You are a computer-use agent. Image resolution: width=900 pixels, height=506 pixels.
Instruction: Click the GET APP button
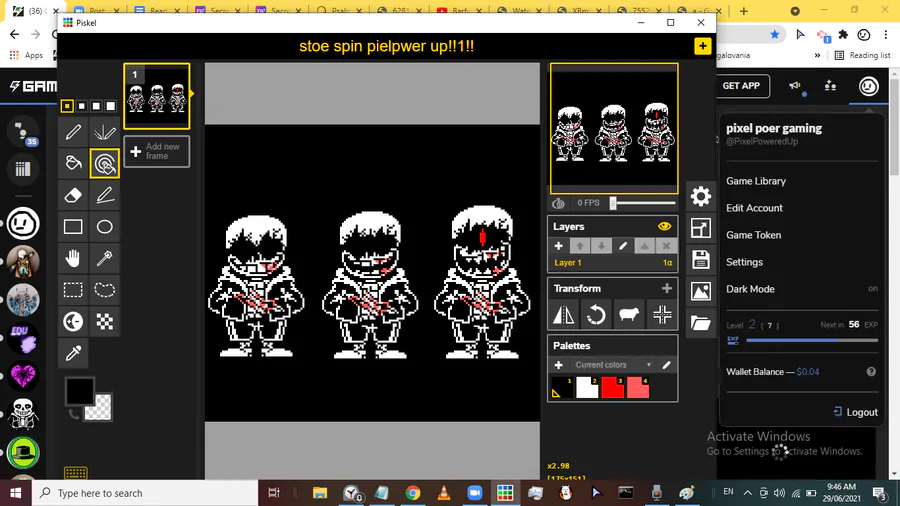(x=741, y=86)
